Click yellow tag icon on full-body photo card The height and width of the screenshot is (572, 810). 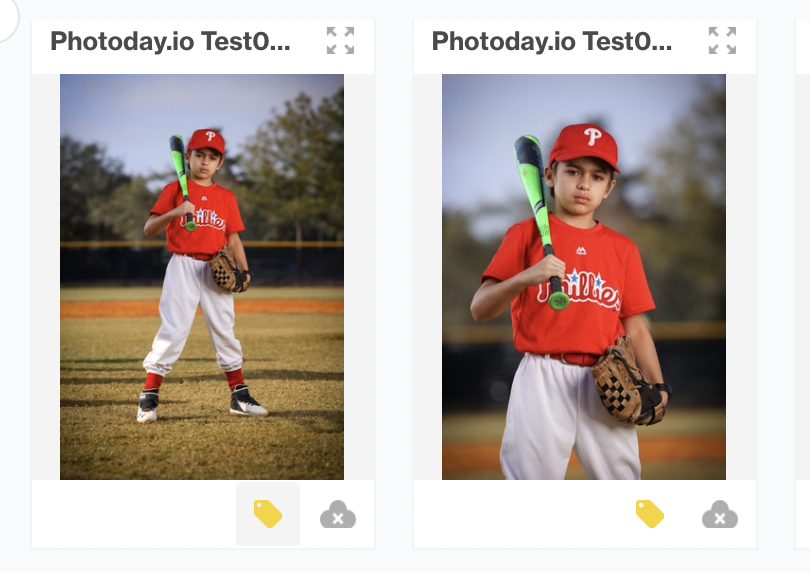tap(268, 514)
